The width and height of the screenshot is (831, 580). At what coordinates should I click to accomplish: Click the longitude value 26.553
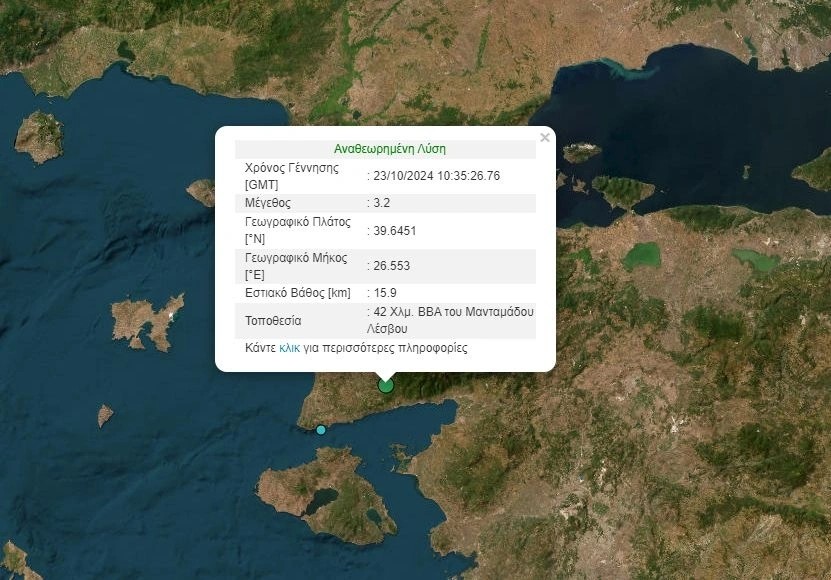[x=391, y=266]
